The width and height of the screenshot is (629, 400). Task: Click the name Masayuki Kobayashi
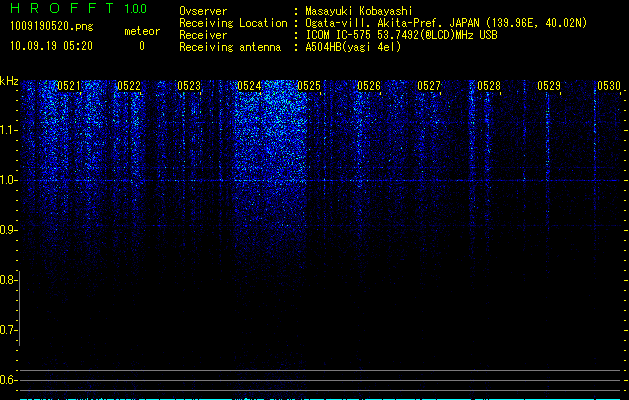point(359,11)
